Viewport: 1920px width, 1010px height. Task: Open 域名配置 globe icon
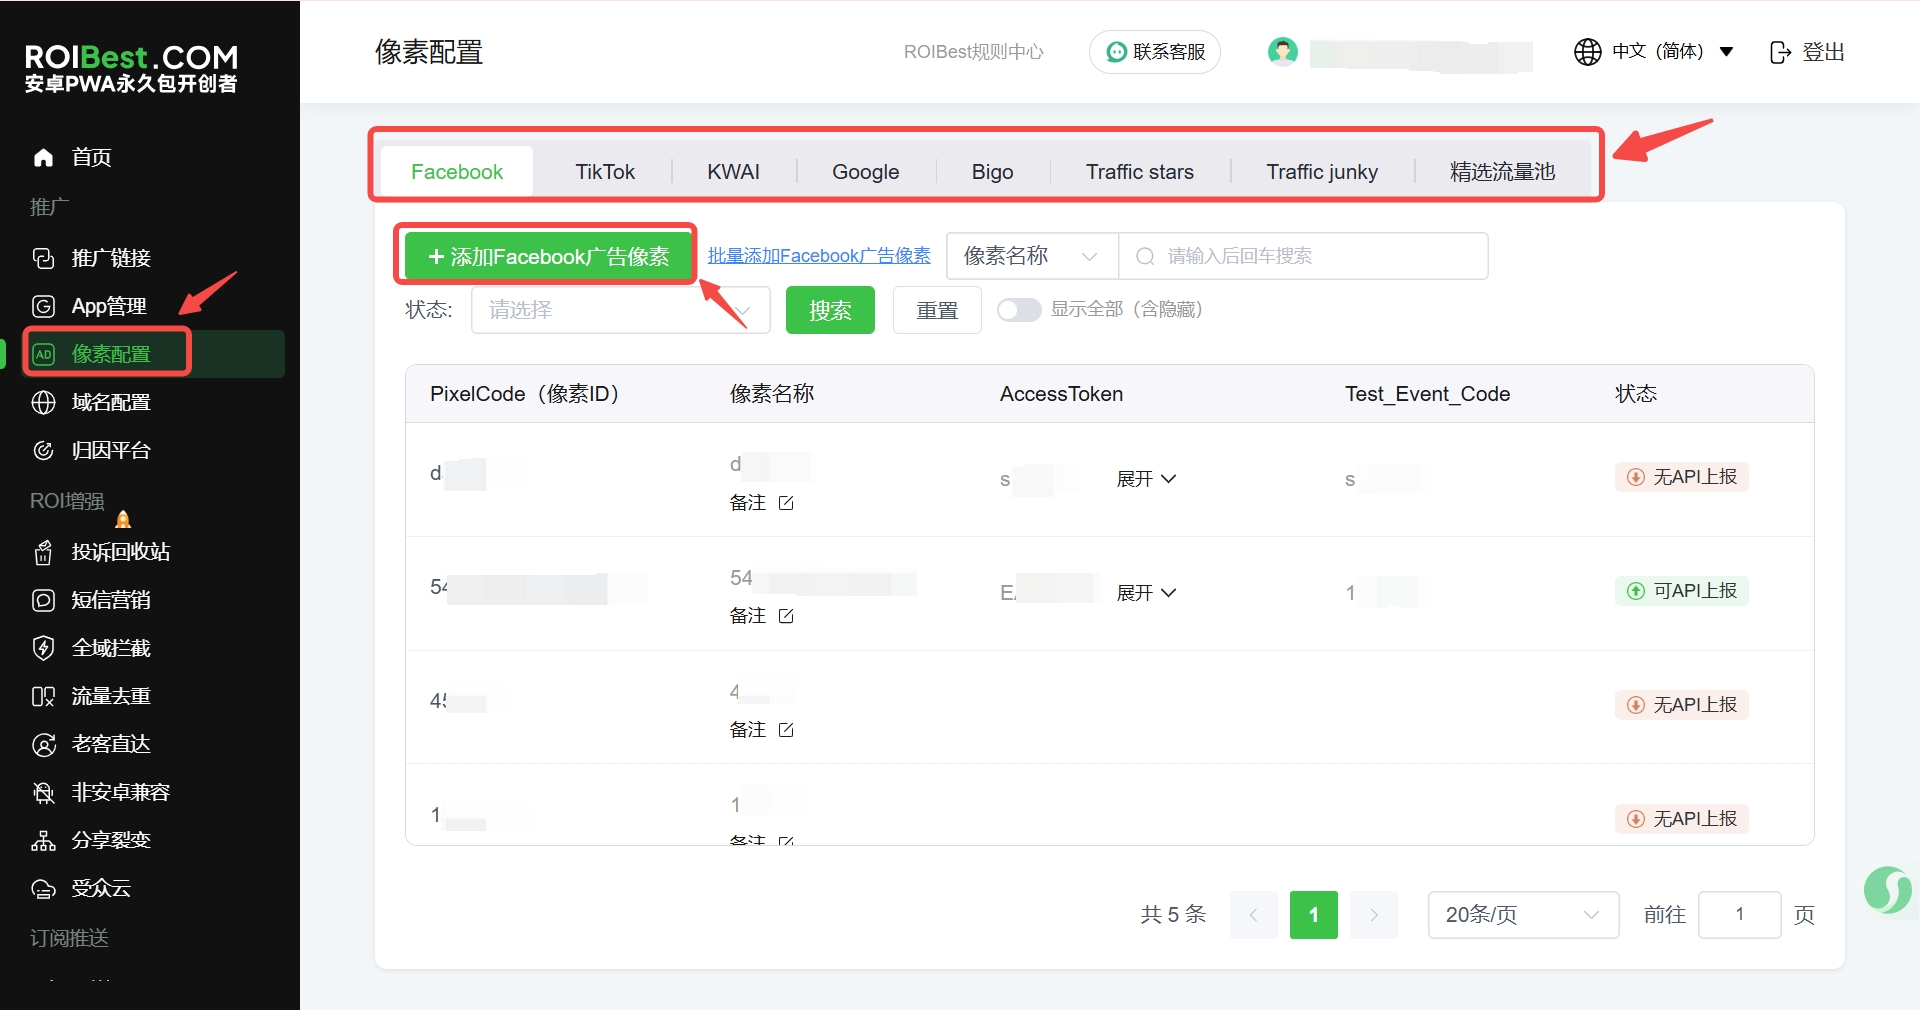click(43, 402)
